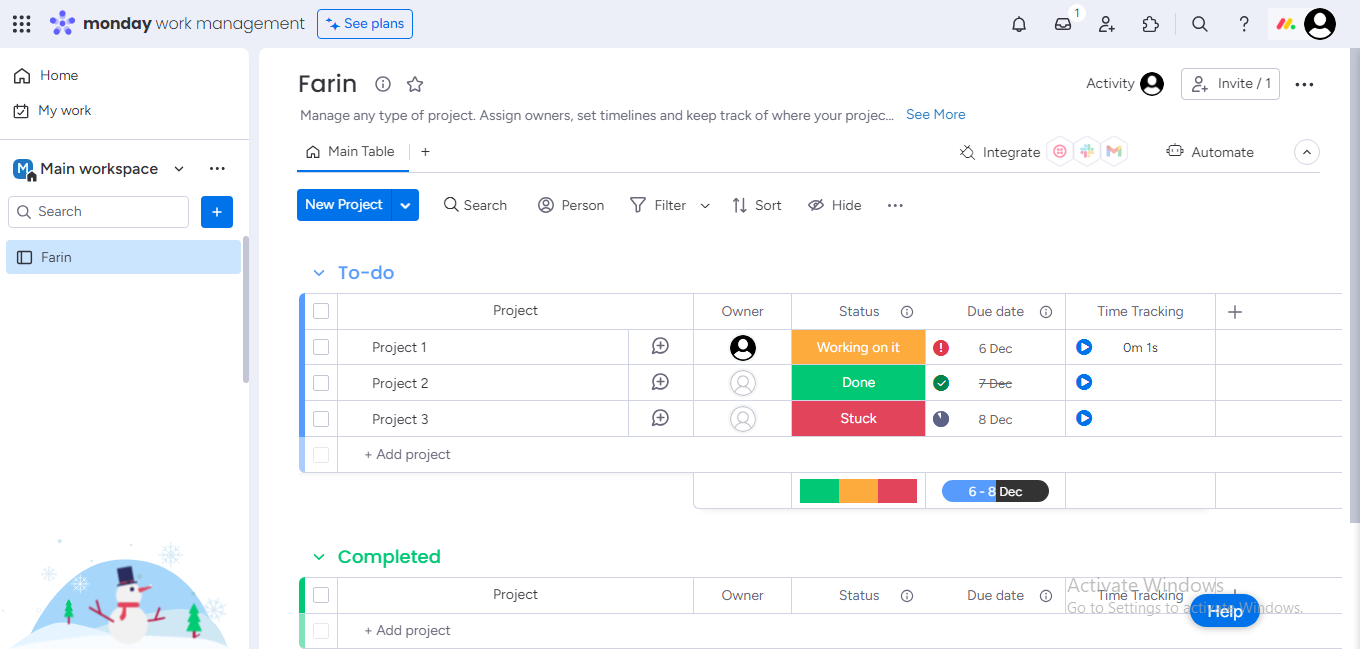
Task: Click Status column info icon in To-do
Action: [907, 312]
